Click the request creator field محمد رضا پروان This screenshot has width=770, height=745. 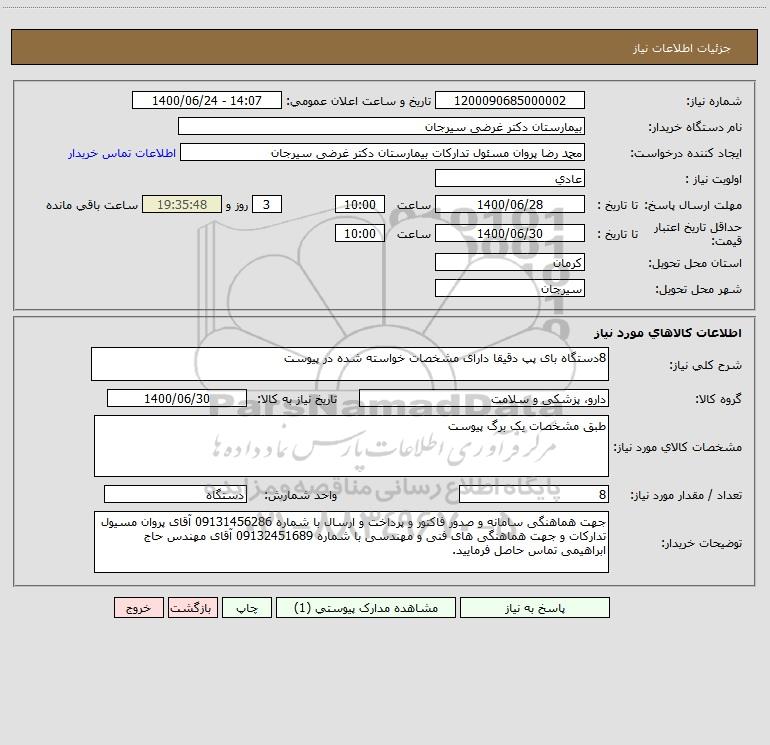point(383,152)
